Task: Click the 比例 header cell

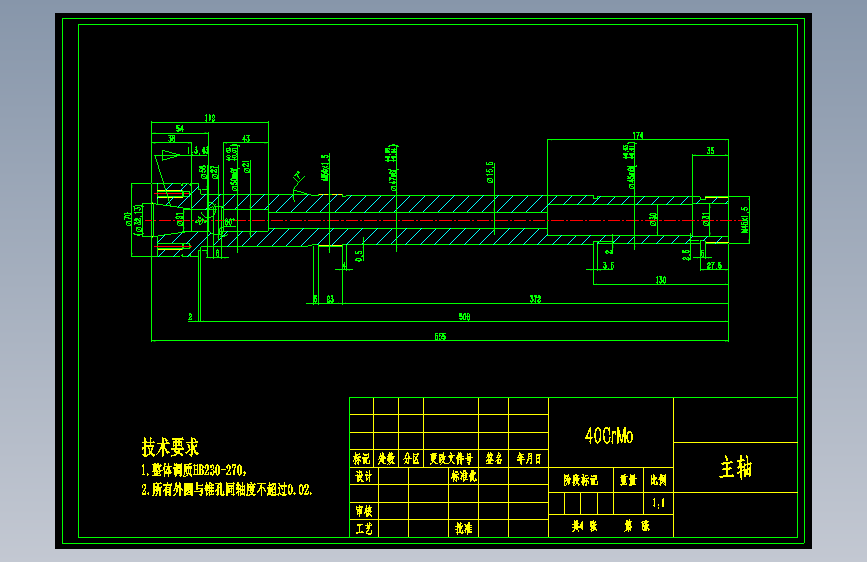Action: coord(658,480)
